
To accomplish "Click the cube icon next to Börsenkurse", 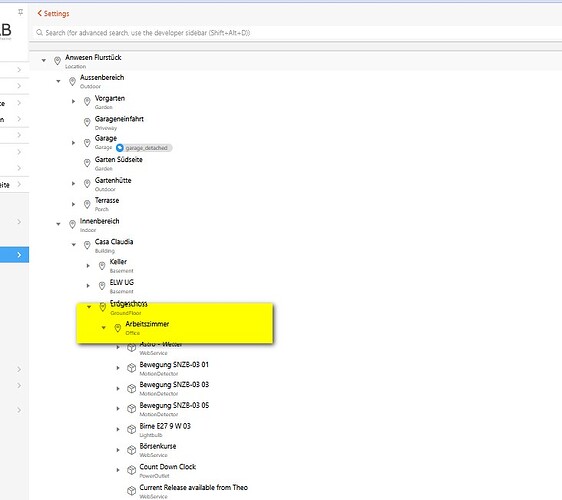I will click(x=132, y=449).
